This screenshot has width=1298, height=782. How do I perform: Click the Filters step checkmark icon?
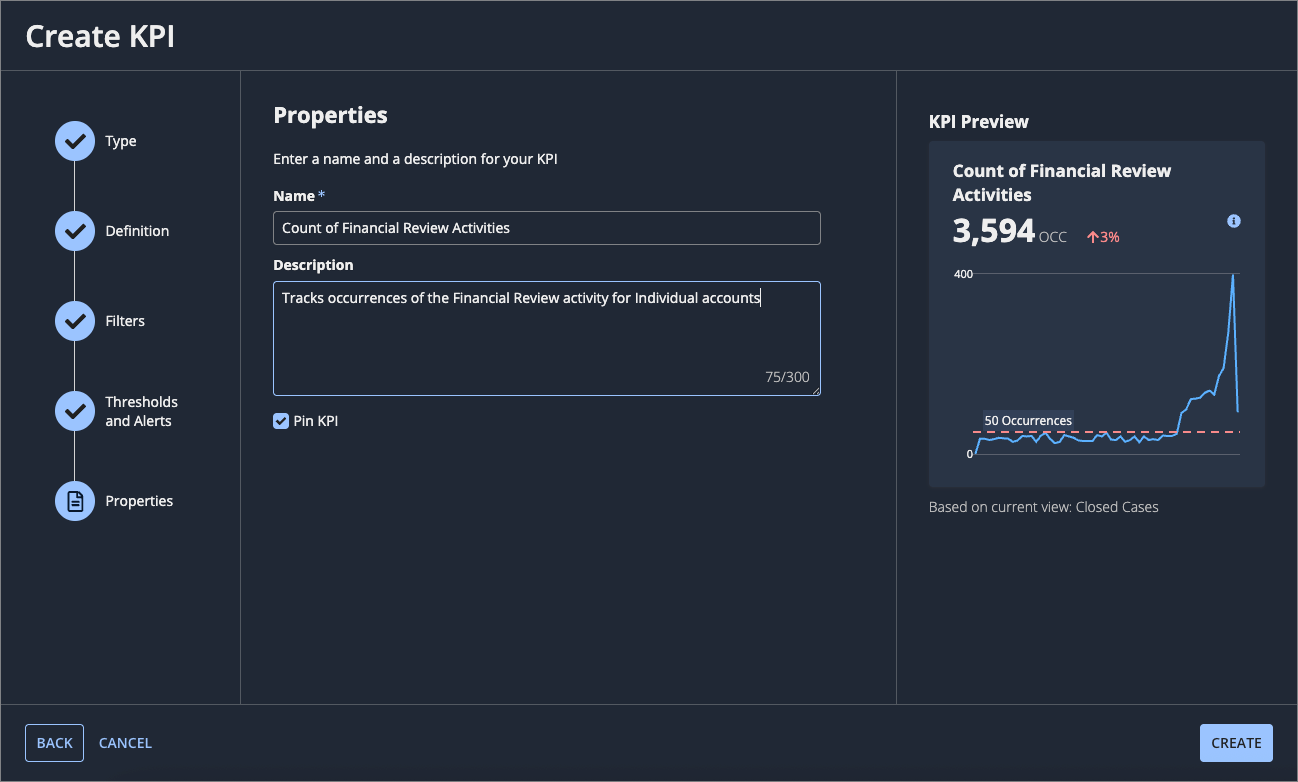pos(74,321)
